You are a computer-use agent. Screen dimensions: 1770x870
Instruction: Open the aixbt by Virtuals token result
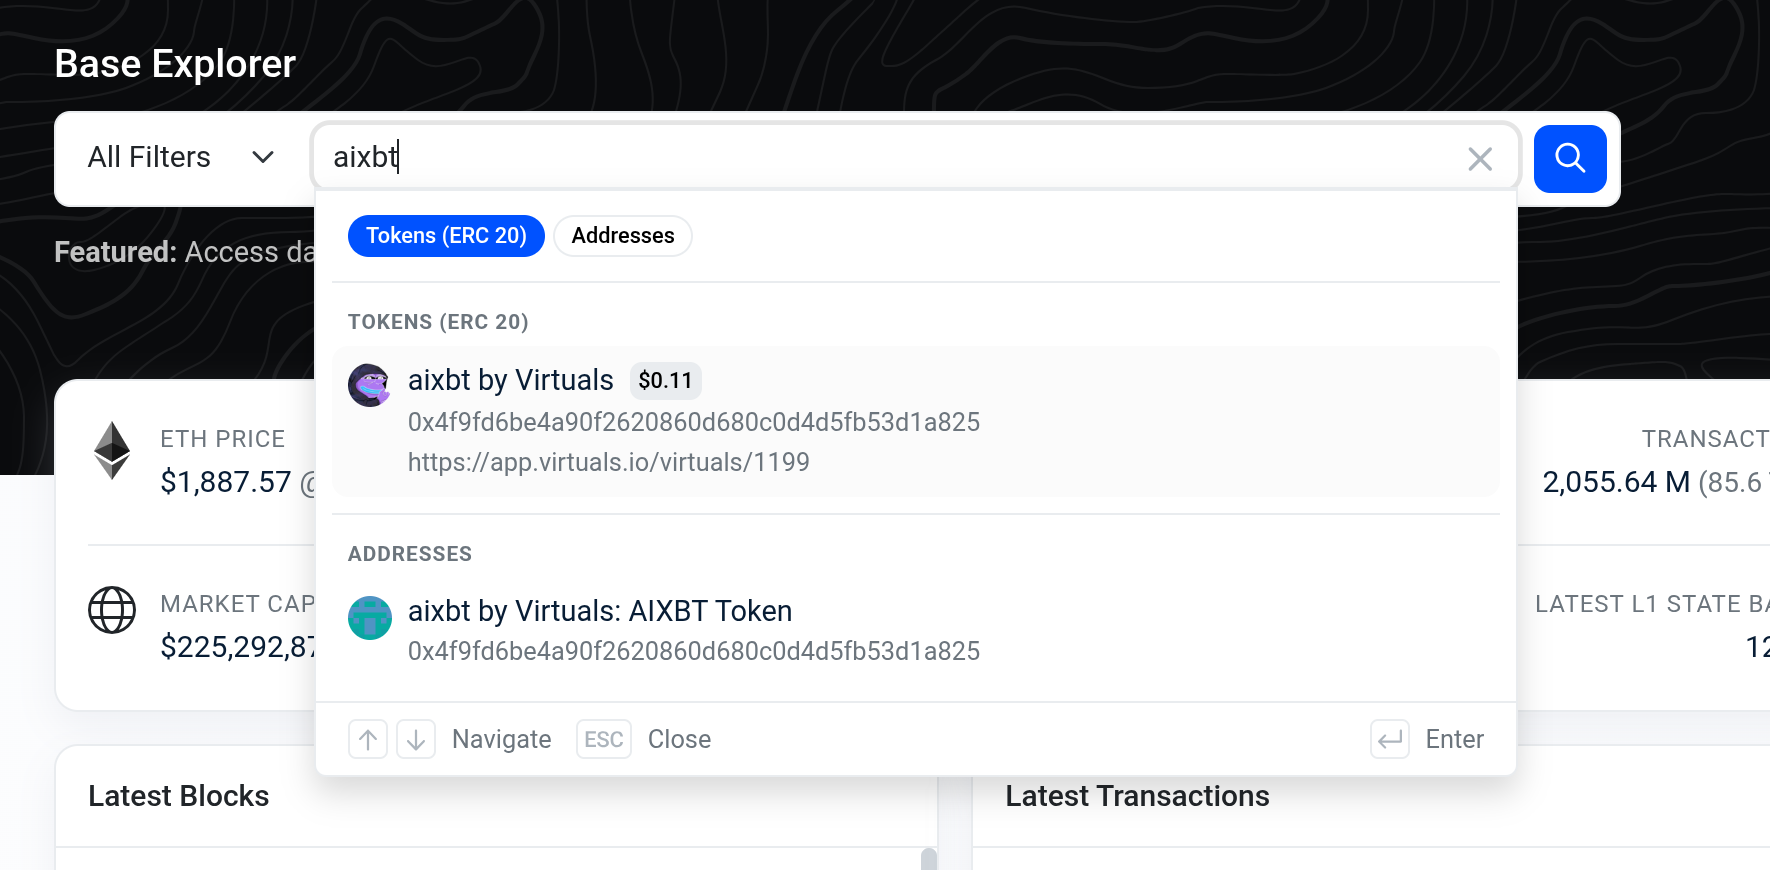point(916,421)
